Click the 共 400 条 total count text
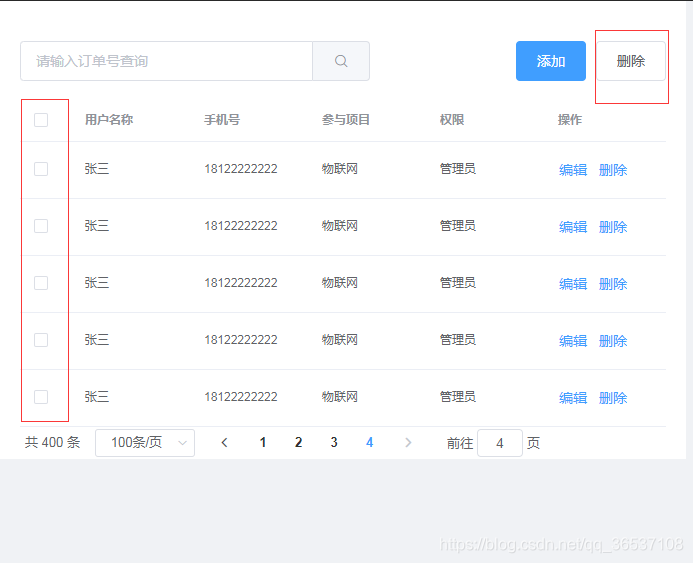This screenshot has height=563, width=693. (x=52, y=442)
